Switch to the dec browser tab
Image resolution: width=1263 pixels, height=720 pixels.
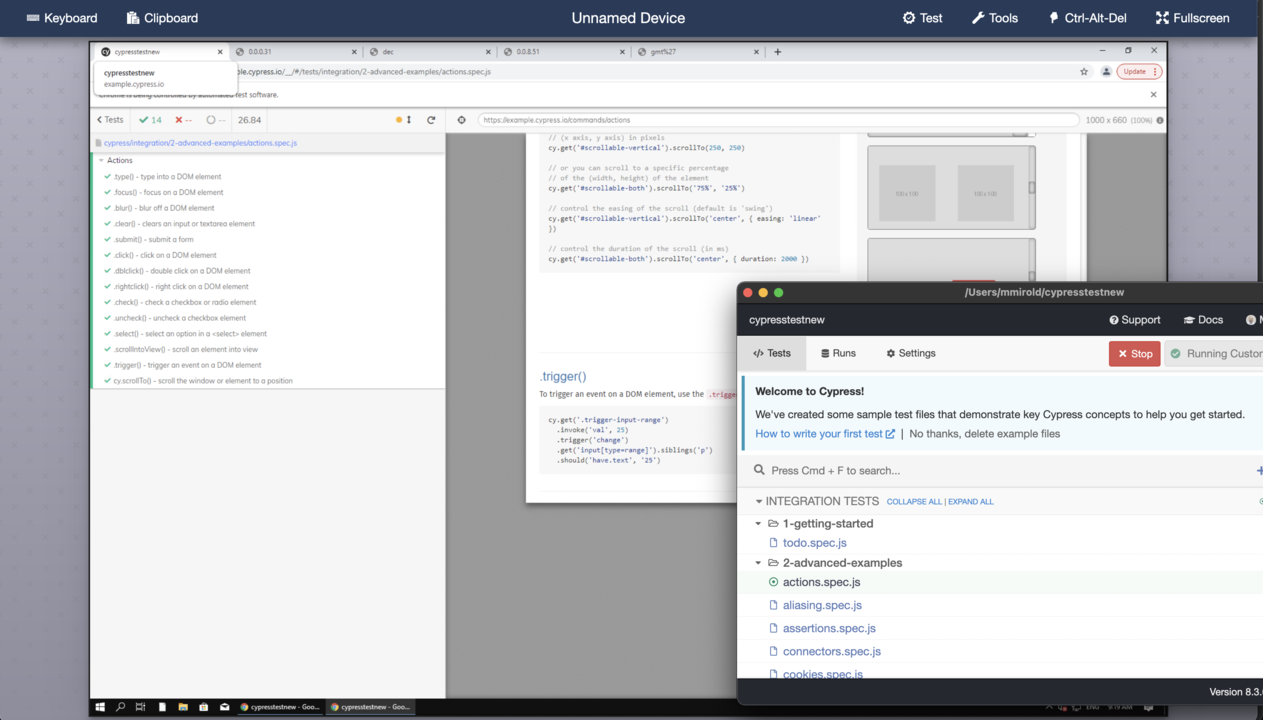click(429, 51)
